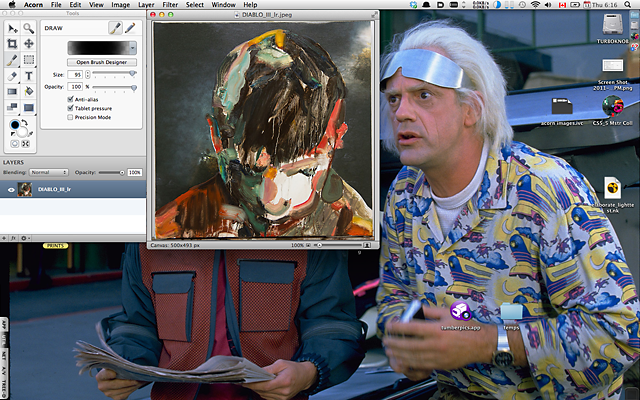Open layer gear actions dropdown

(x=24, y=238)
